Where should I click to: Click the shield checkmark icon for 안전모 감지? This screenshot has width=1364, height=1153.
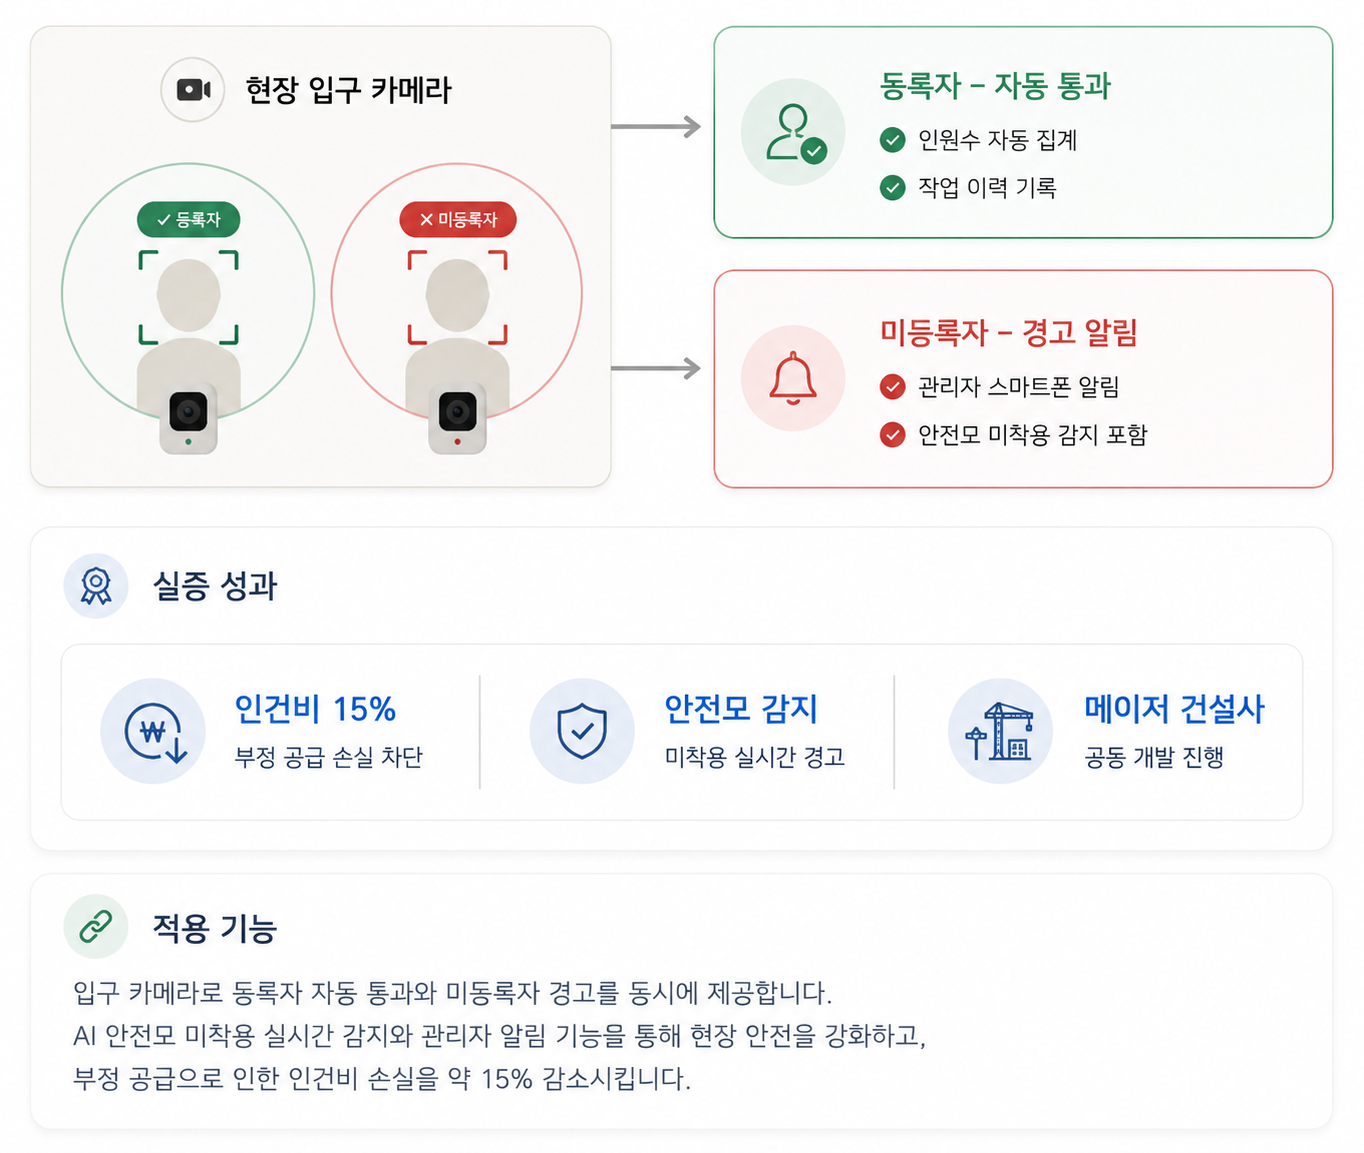point(582,731)
